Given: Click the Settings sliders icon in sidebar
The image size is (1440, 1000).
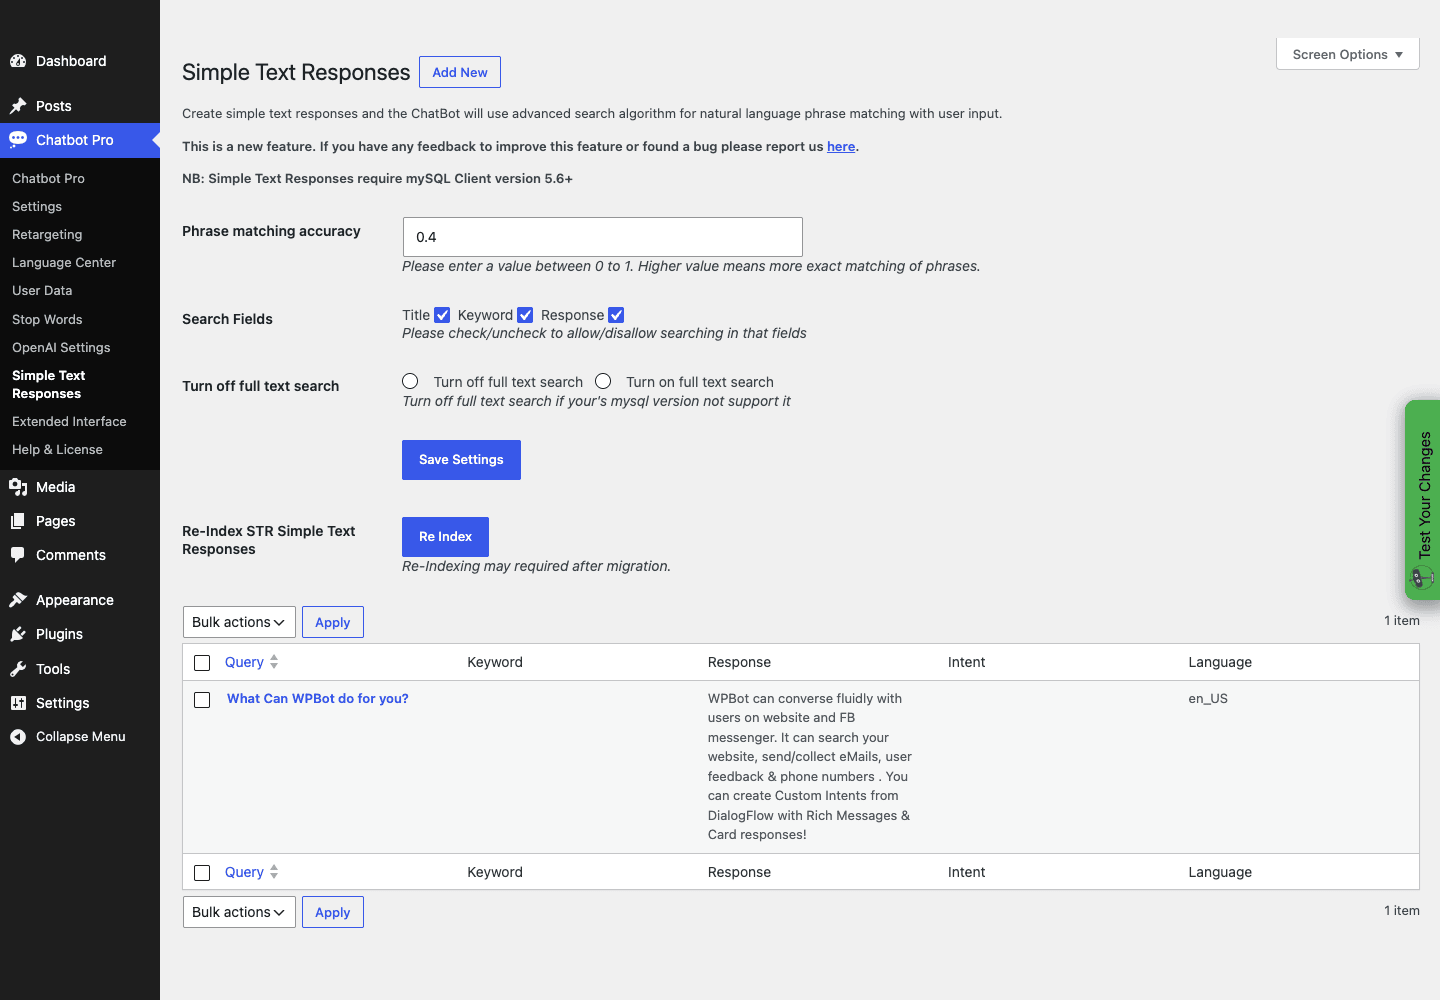Looking at the screenshot, I should click(18, 703).
